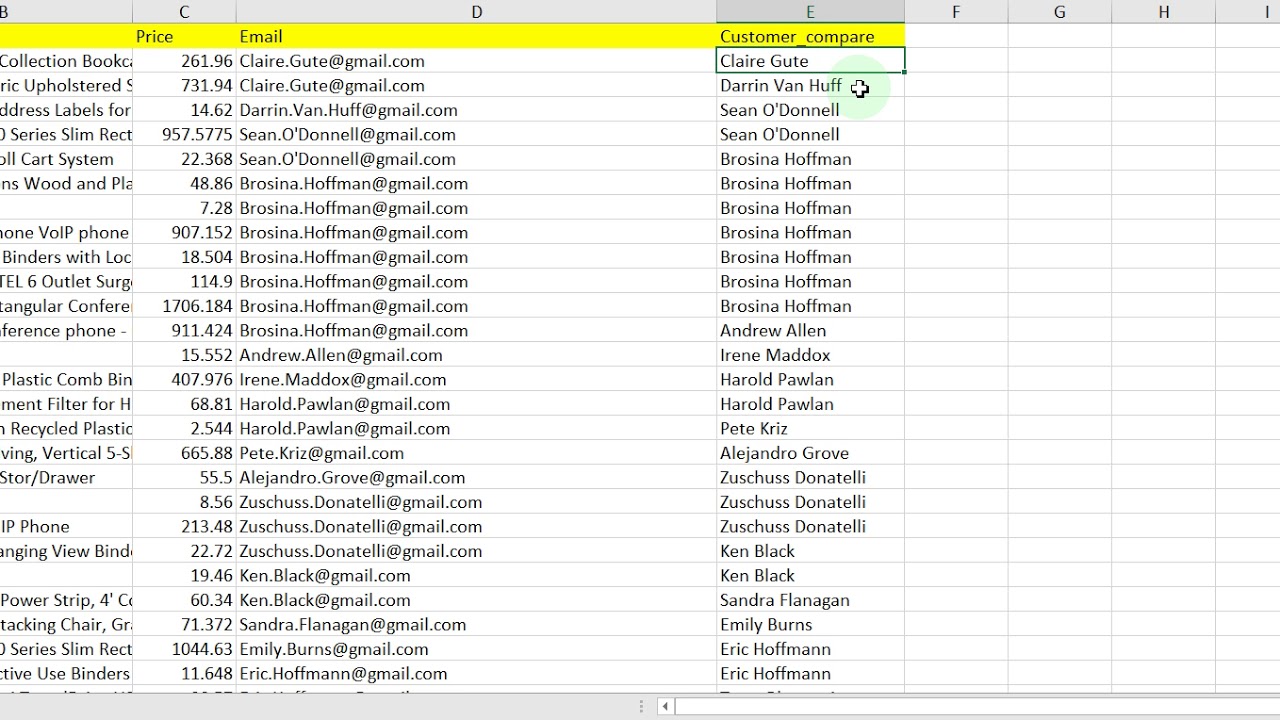Select the price cell 55.5

tap(184, 478)
